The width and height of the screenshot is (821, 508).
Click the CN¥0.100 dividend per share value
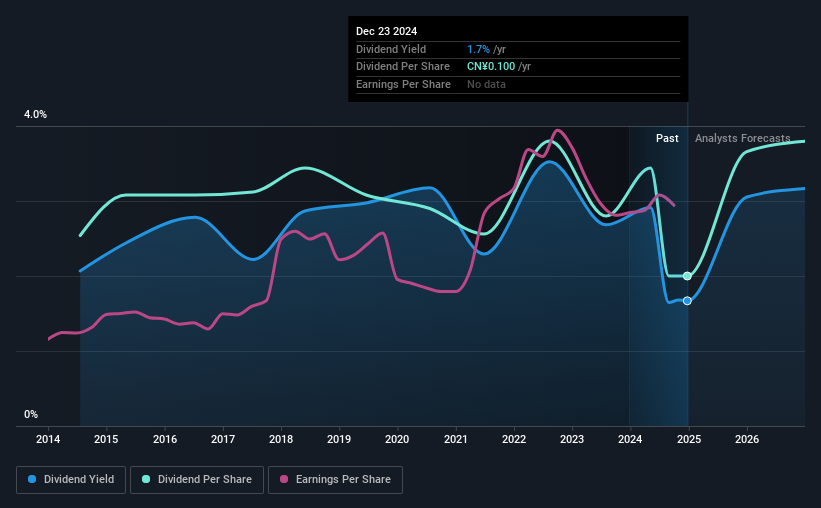(491, 67)
